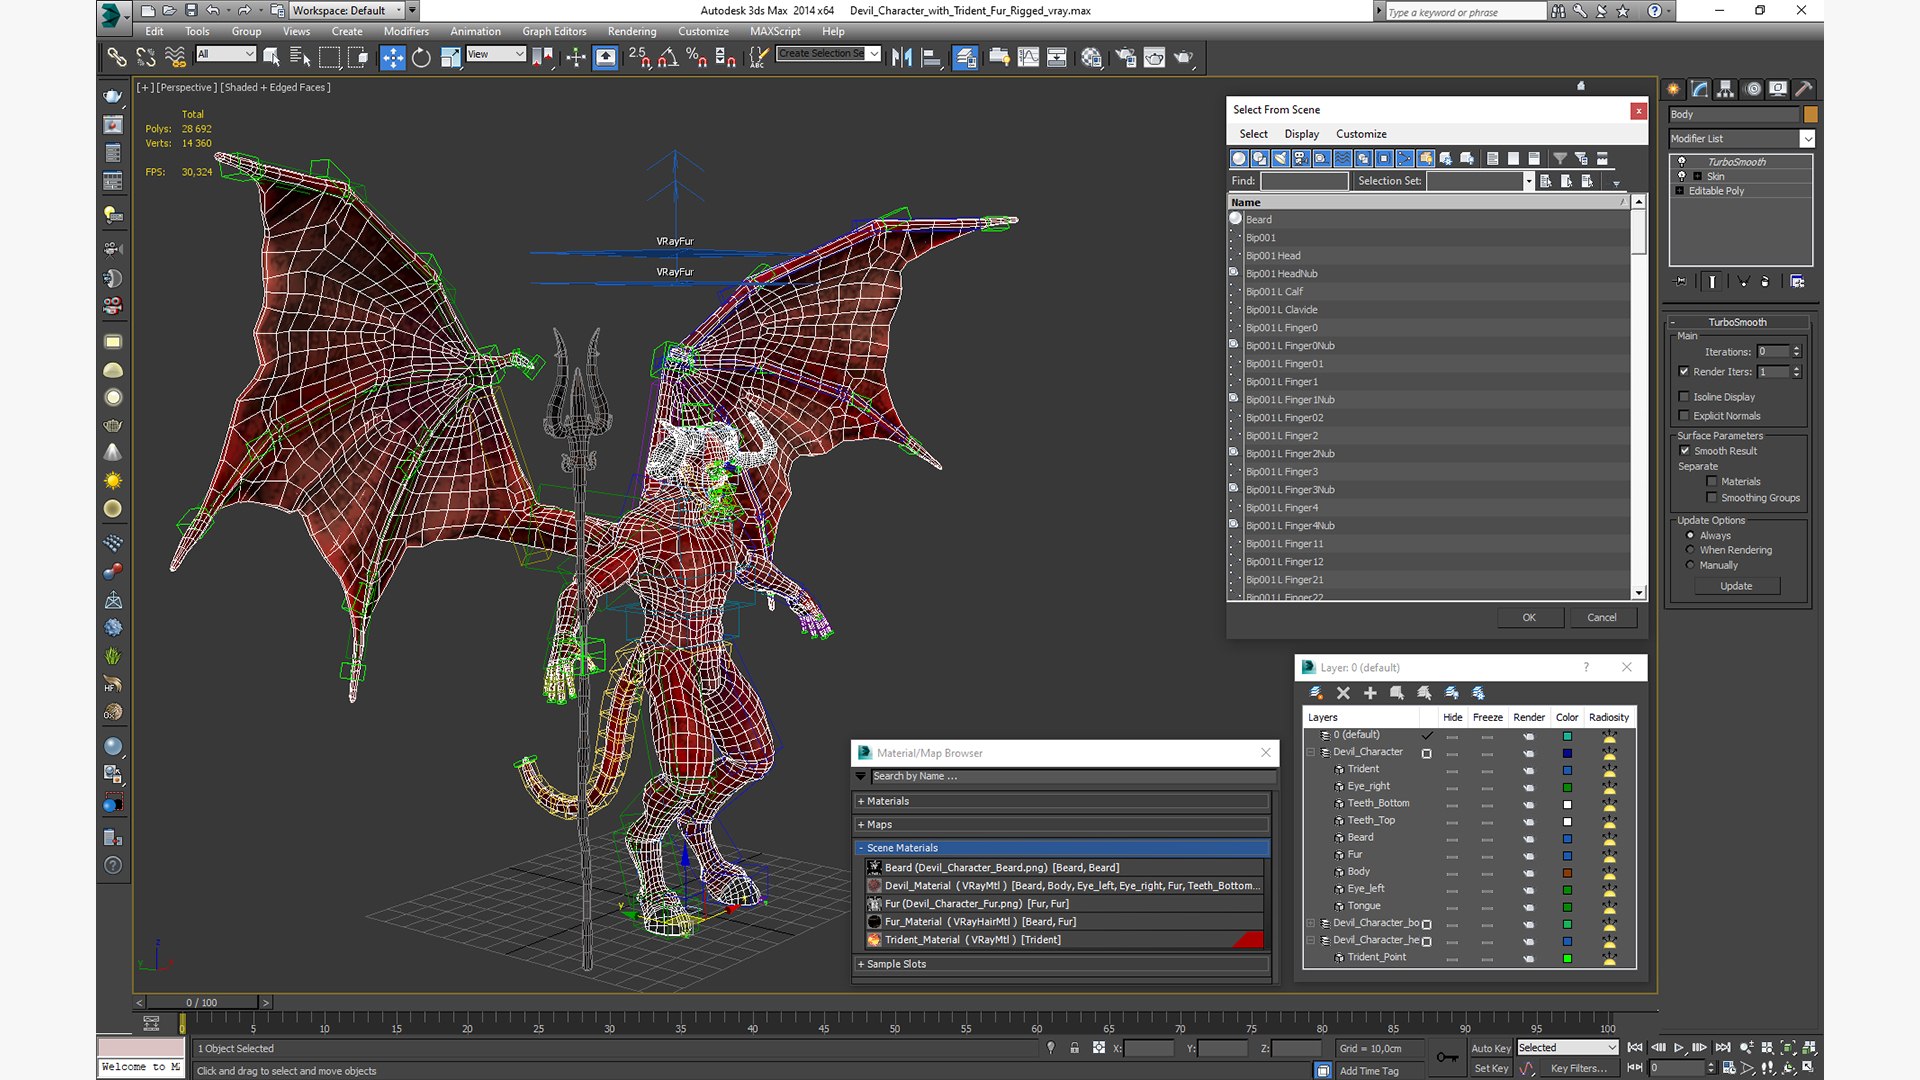Screen dimensions: 1920x1080
Task: Open the Graph Editors menu
Action: click(x=554, y=31)
